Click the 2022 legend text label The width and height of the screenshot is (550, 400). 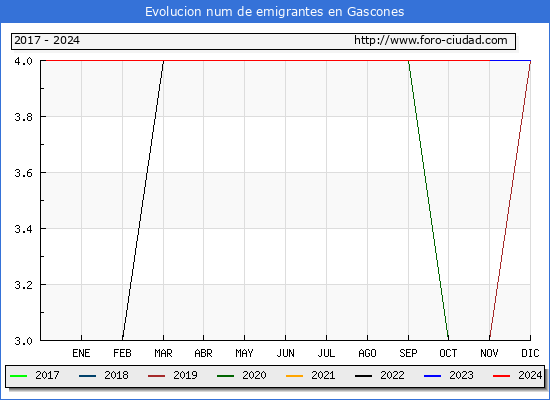(392, 375)
